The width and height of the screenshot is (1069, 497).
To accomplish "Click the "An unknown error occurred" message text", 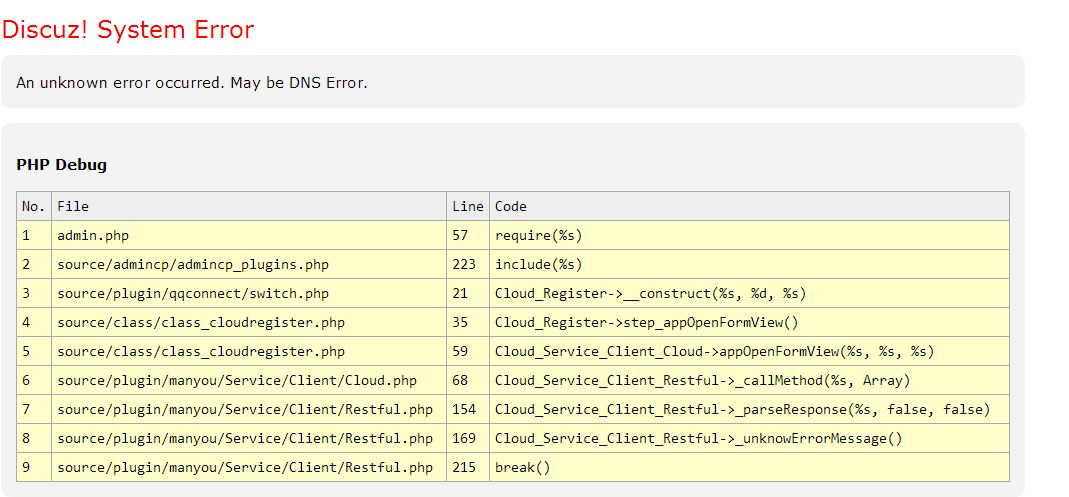I will tap(192, 83).
